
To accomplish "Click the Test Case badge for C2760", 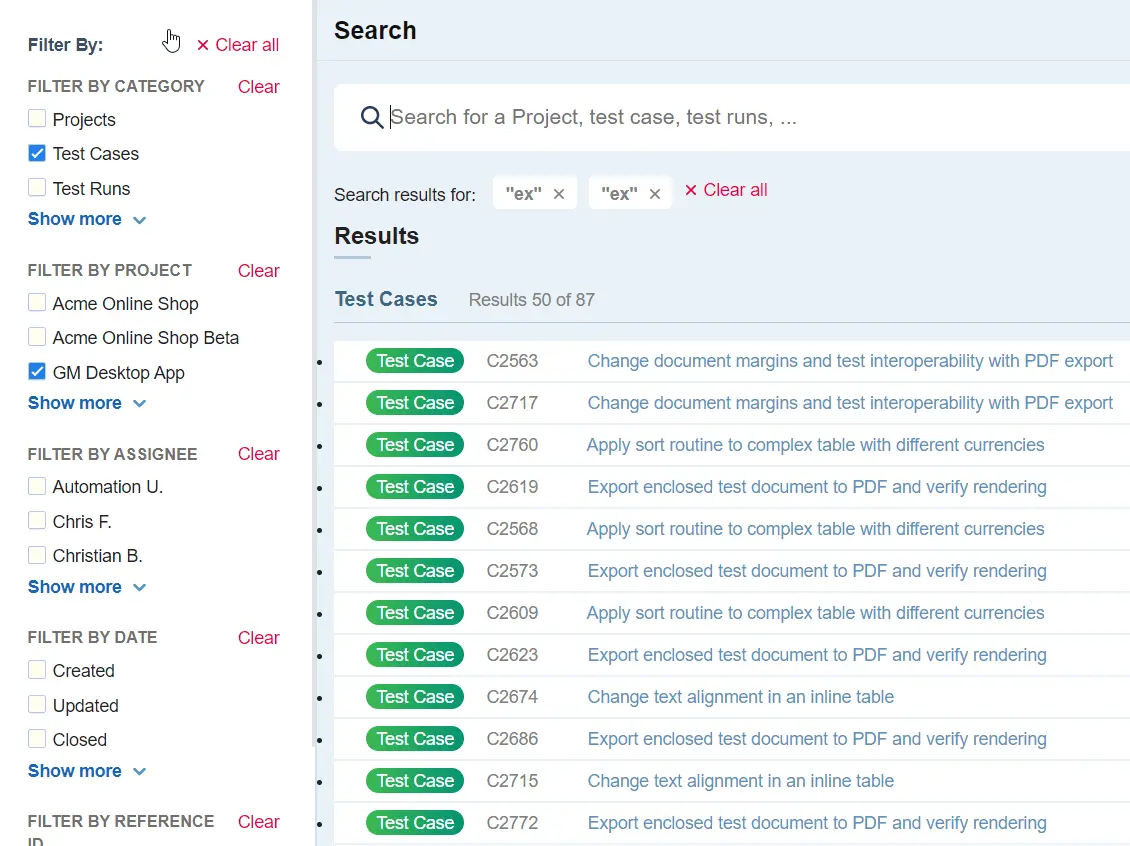I will point(415,445).
